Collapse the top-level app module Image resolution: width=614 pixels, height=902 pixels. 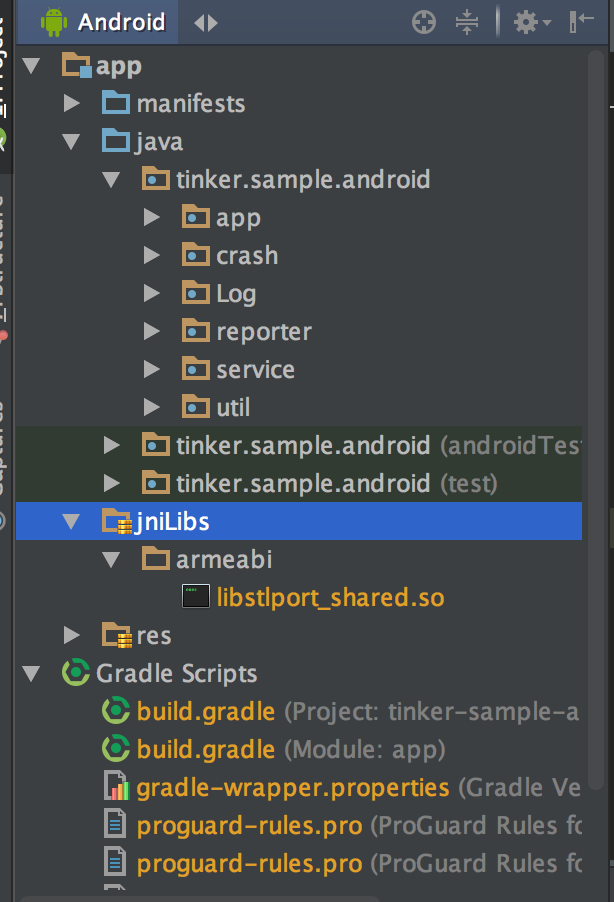coord(31,66)
